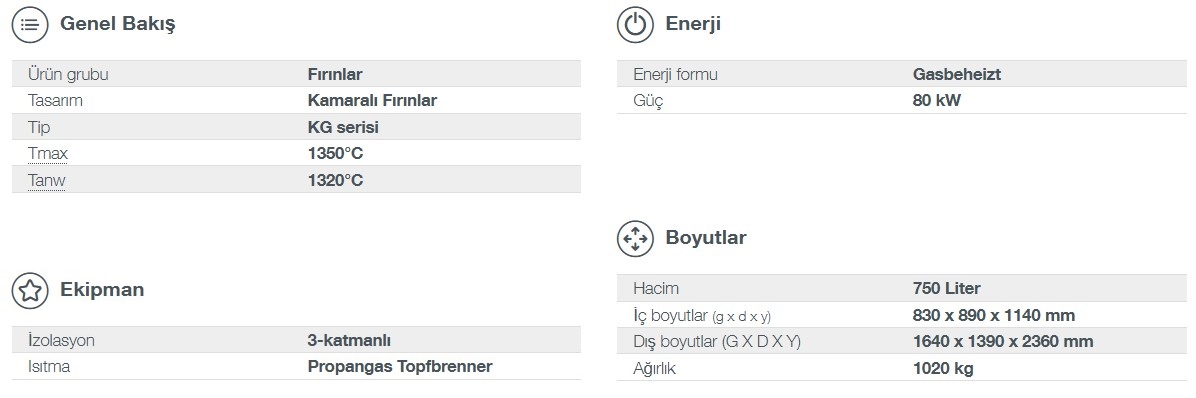1196x398 pixels.
Task: Click the 750 Liter volume value
Action: point(947,289)
